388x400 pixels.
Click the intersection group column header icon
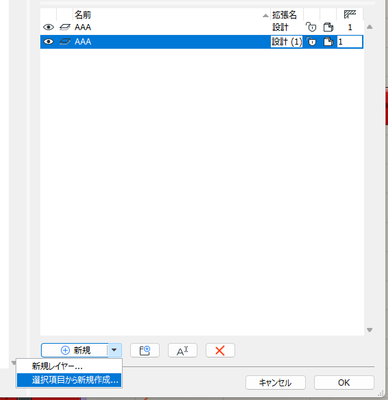[x=350, y=14]
